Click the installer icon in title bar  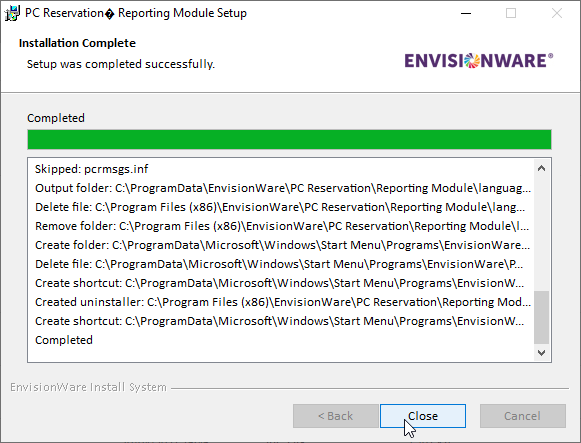point(12,13)
